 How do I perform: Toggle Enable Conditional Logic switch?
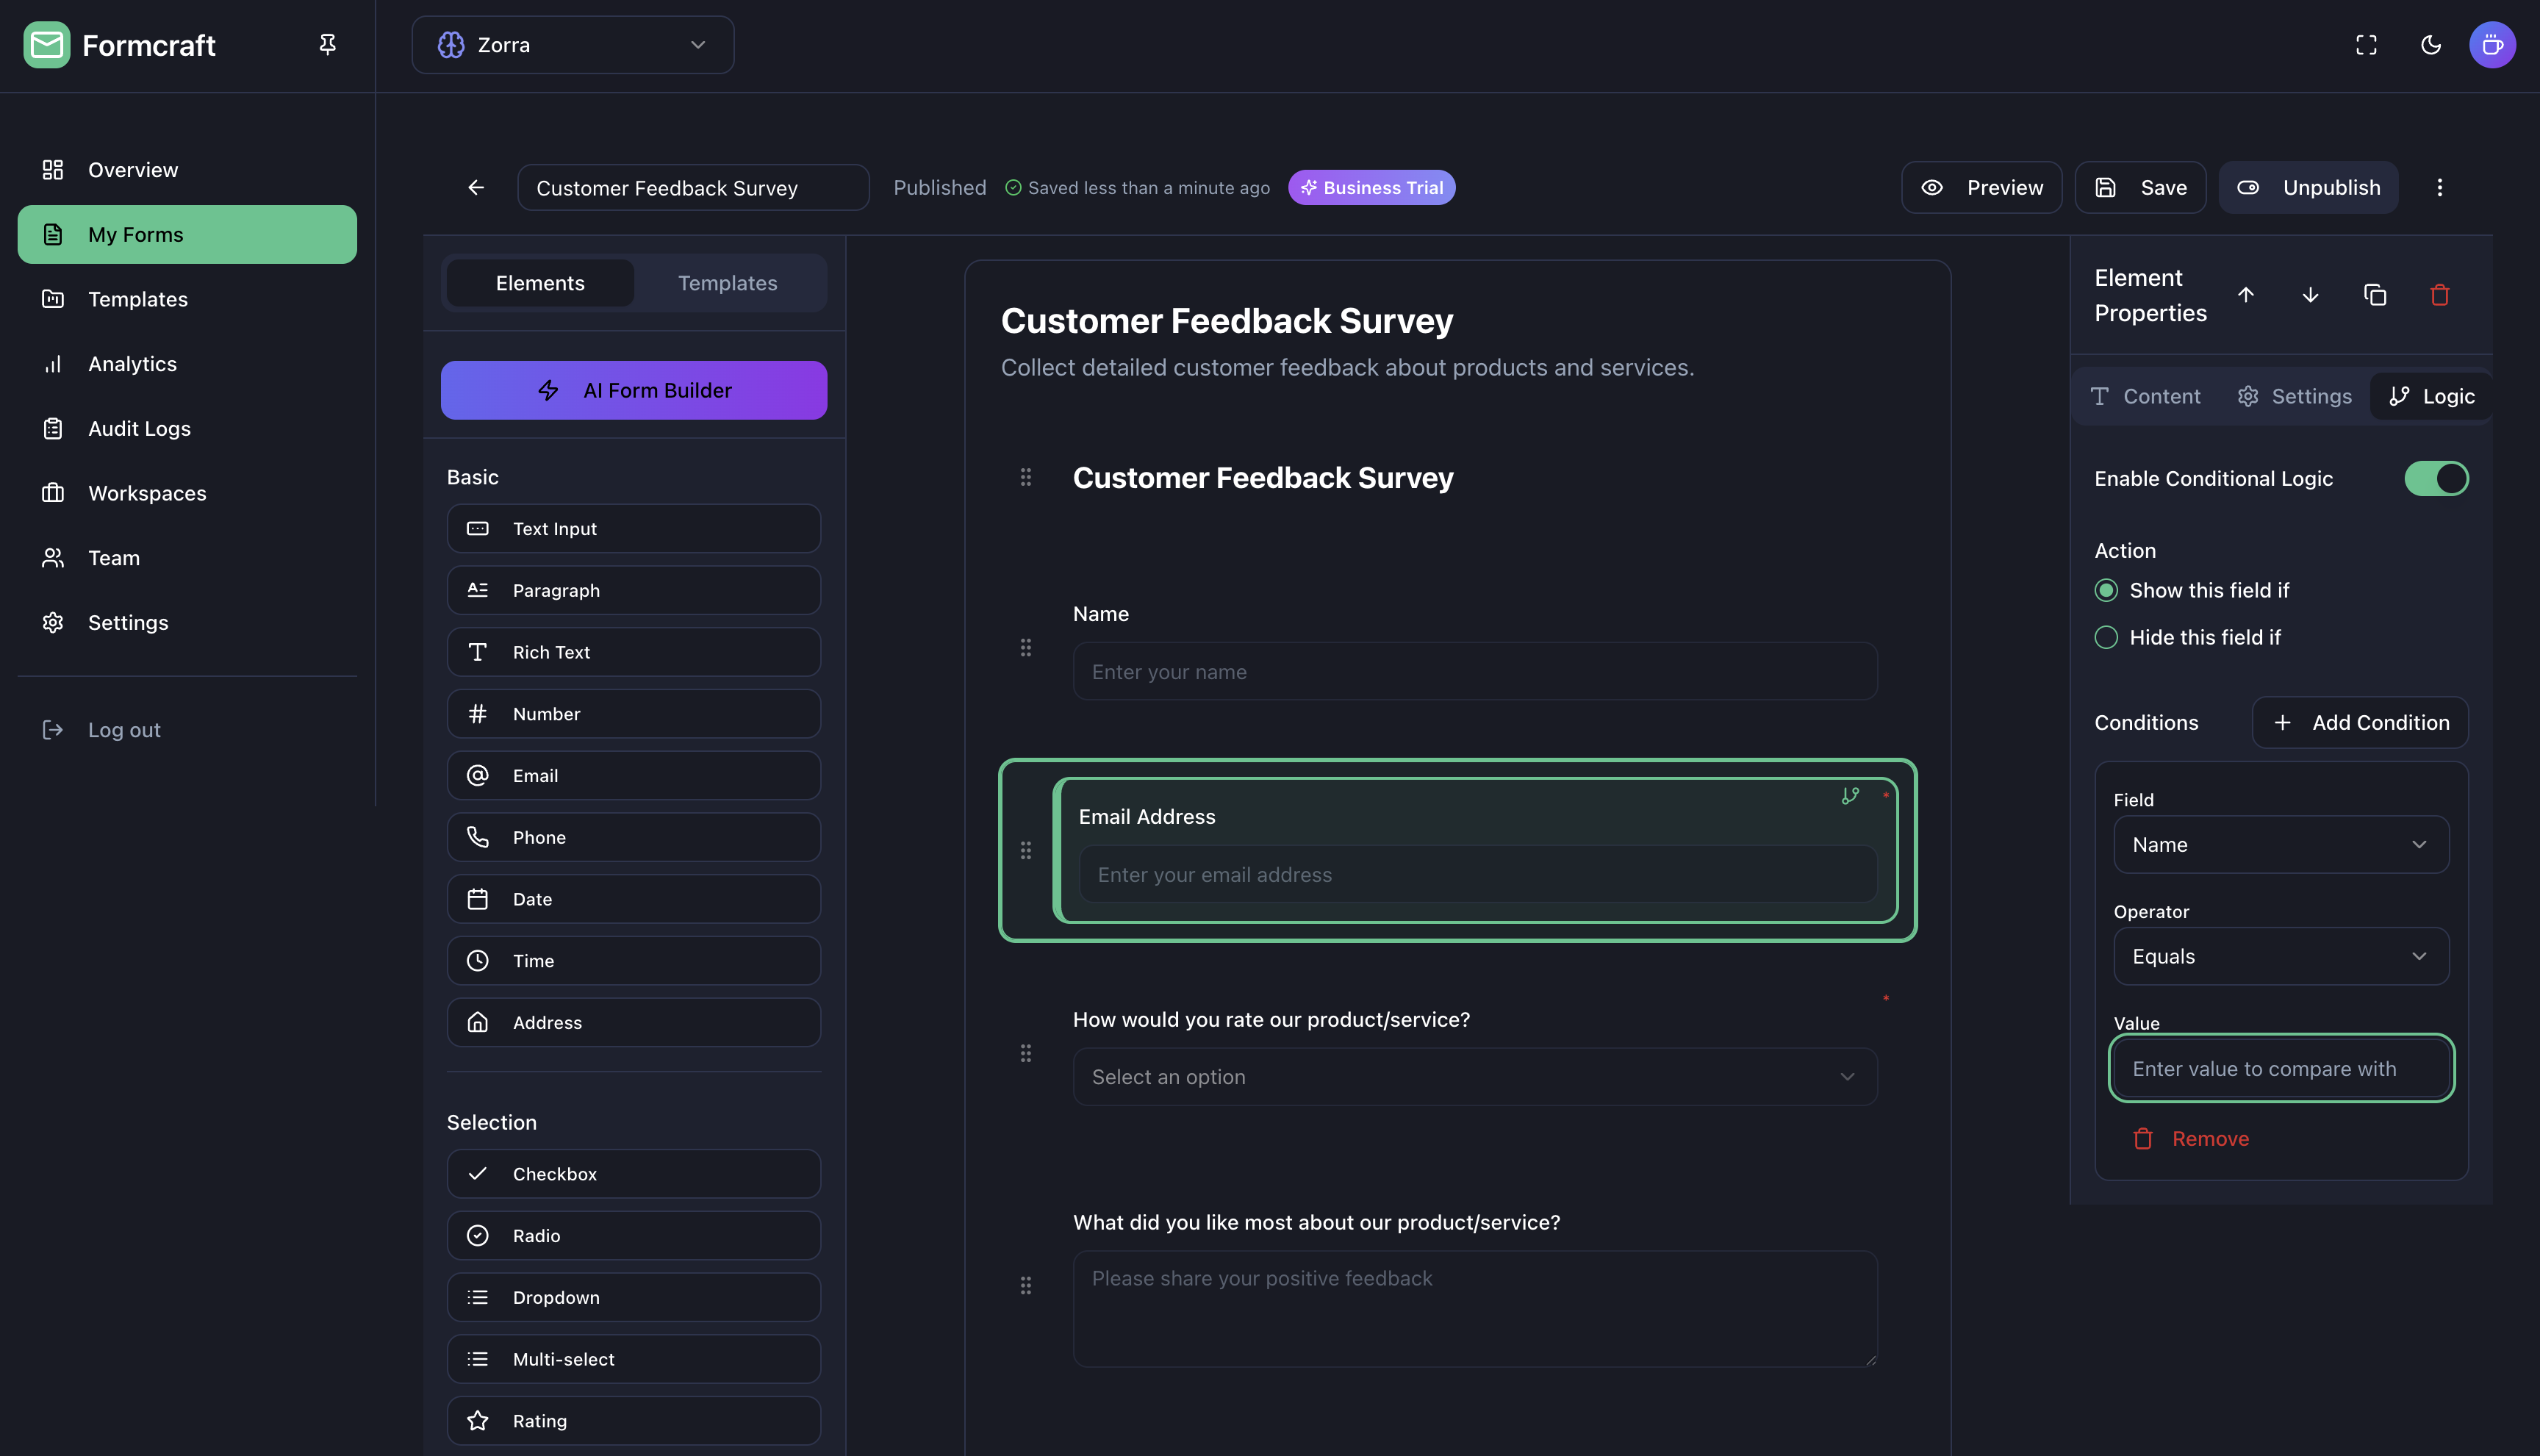2436,478
